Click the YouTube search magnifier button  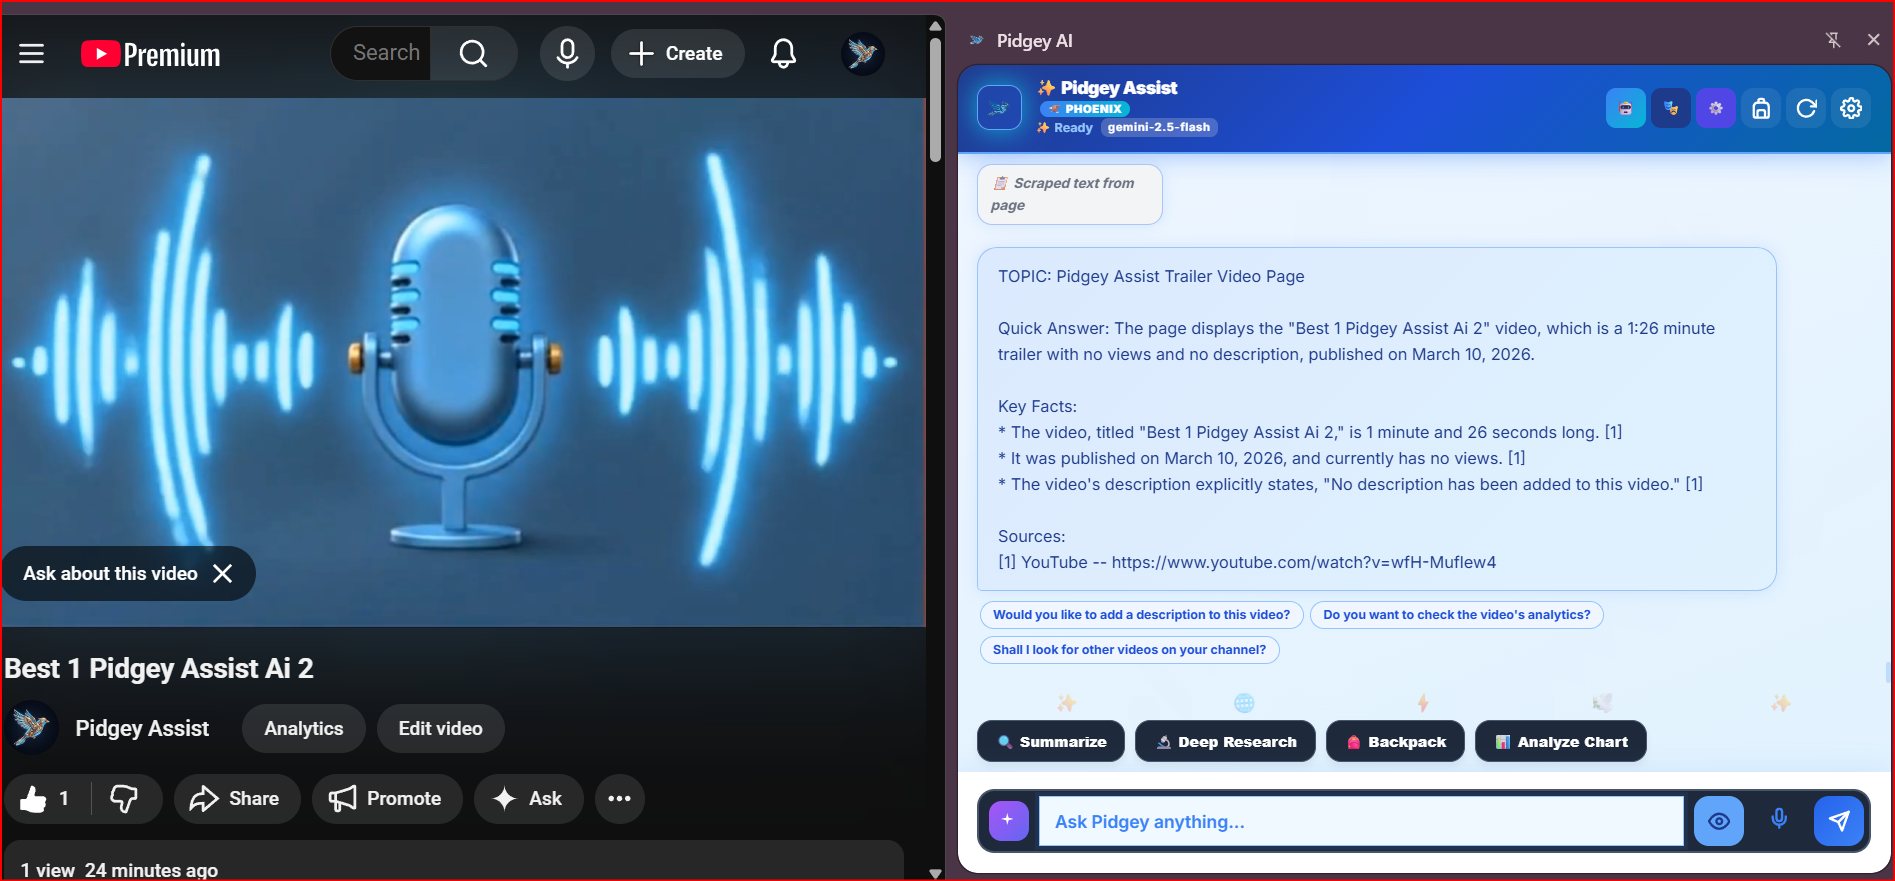[x=473, y=53]
